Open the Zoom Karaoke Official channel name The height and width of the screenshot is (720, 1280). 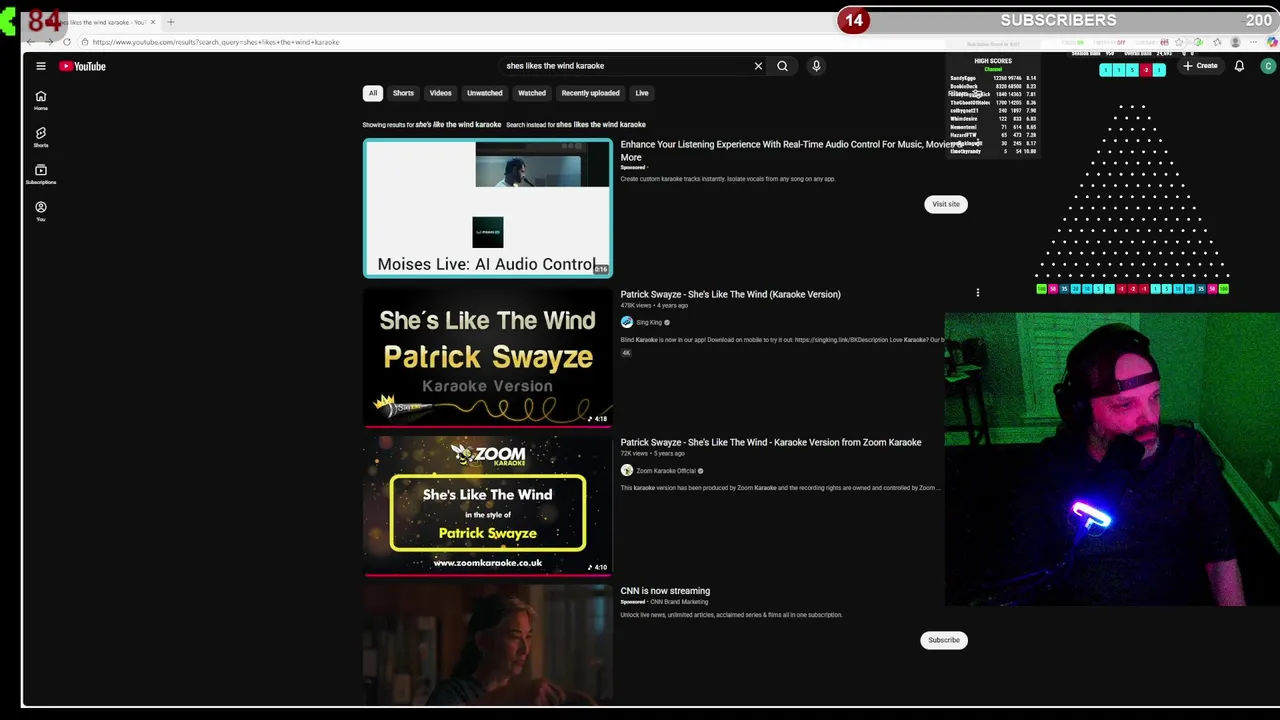pos(666,470)
